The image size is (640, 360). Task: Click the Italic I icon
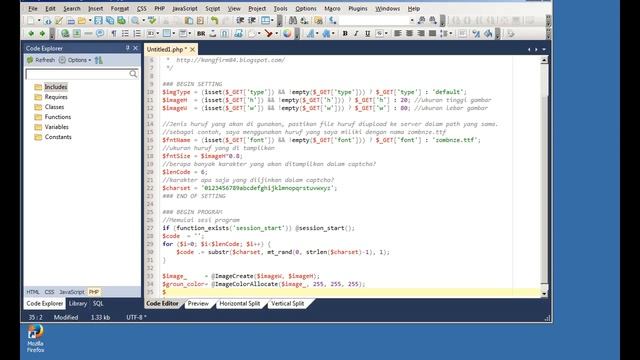click(356, 33)
